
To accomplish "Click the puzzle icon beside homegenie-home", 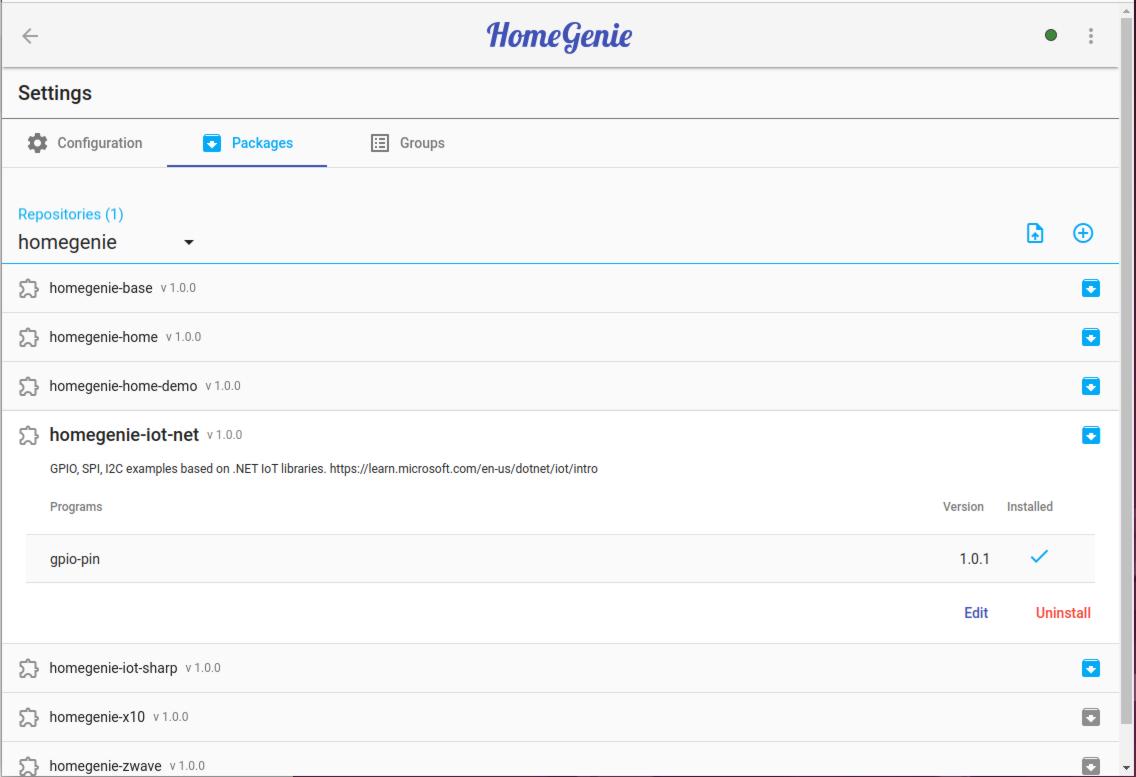I will (28, 338).
